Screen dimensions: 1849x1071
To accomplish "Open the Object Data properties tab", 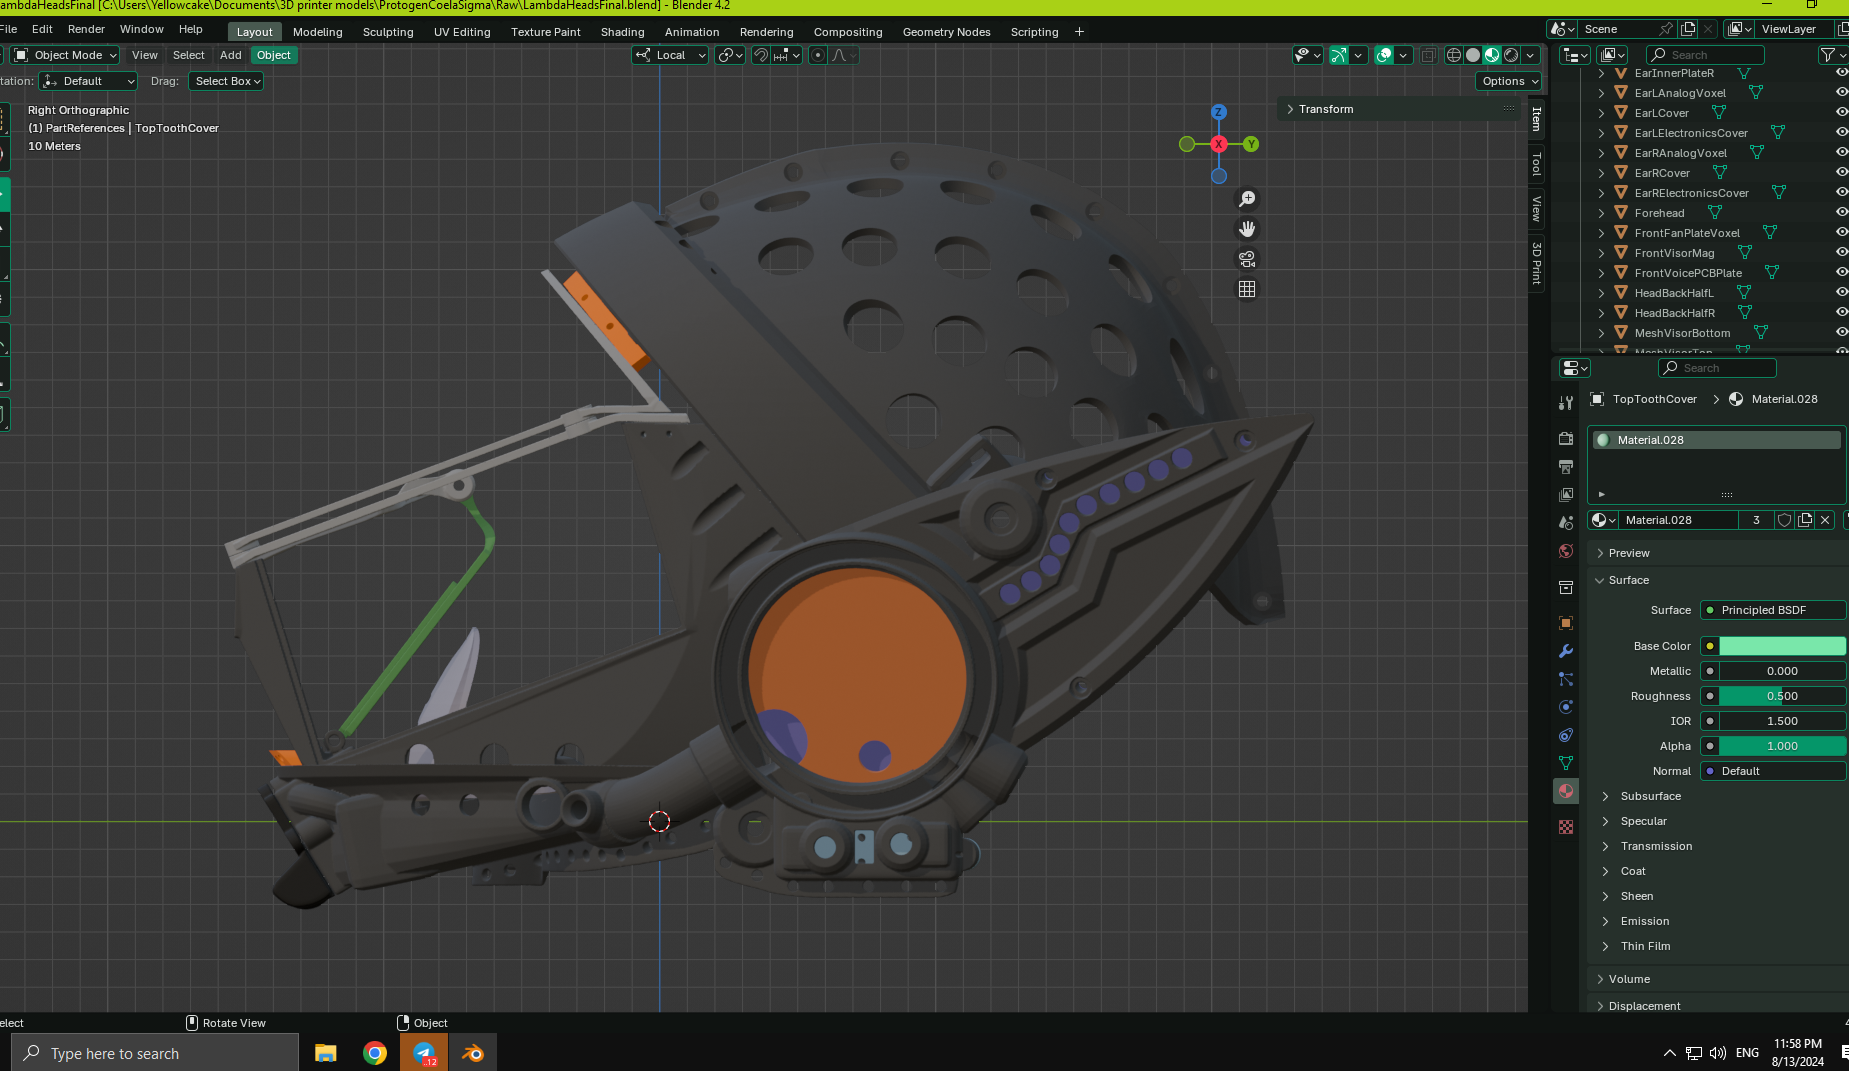I will [1566, 763].
